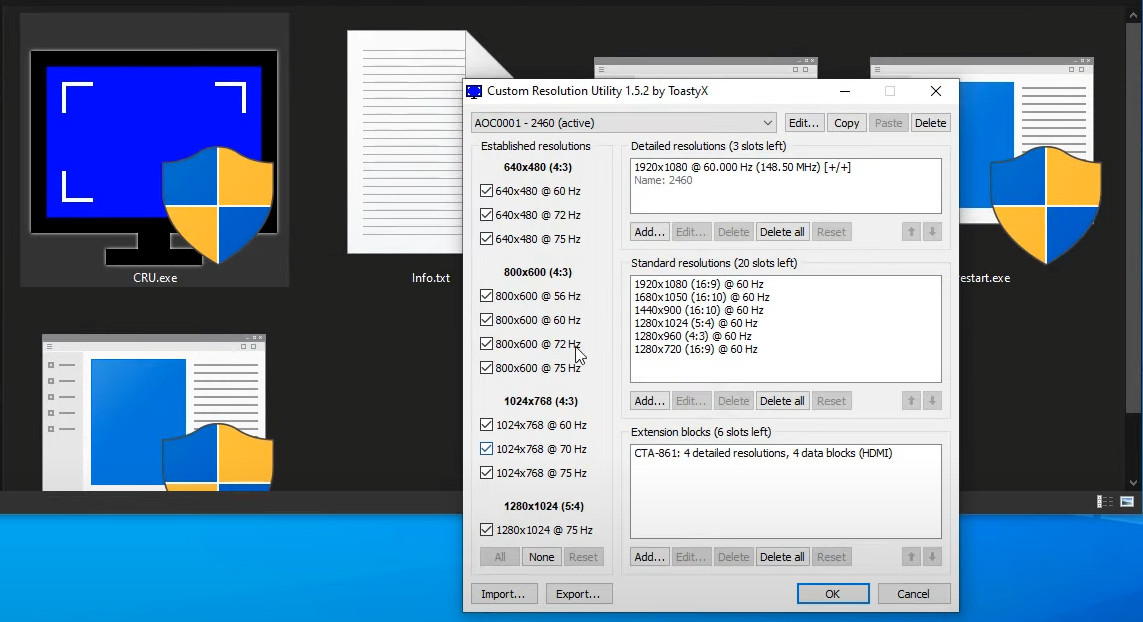Click the Paste button
Image resolution: width=1143 pixels, height=622 pixels.
click(x=888, y=123)
